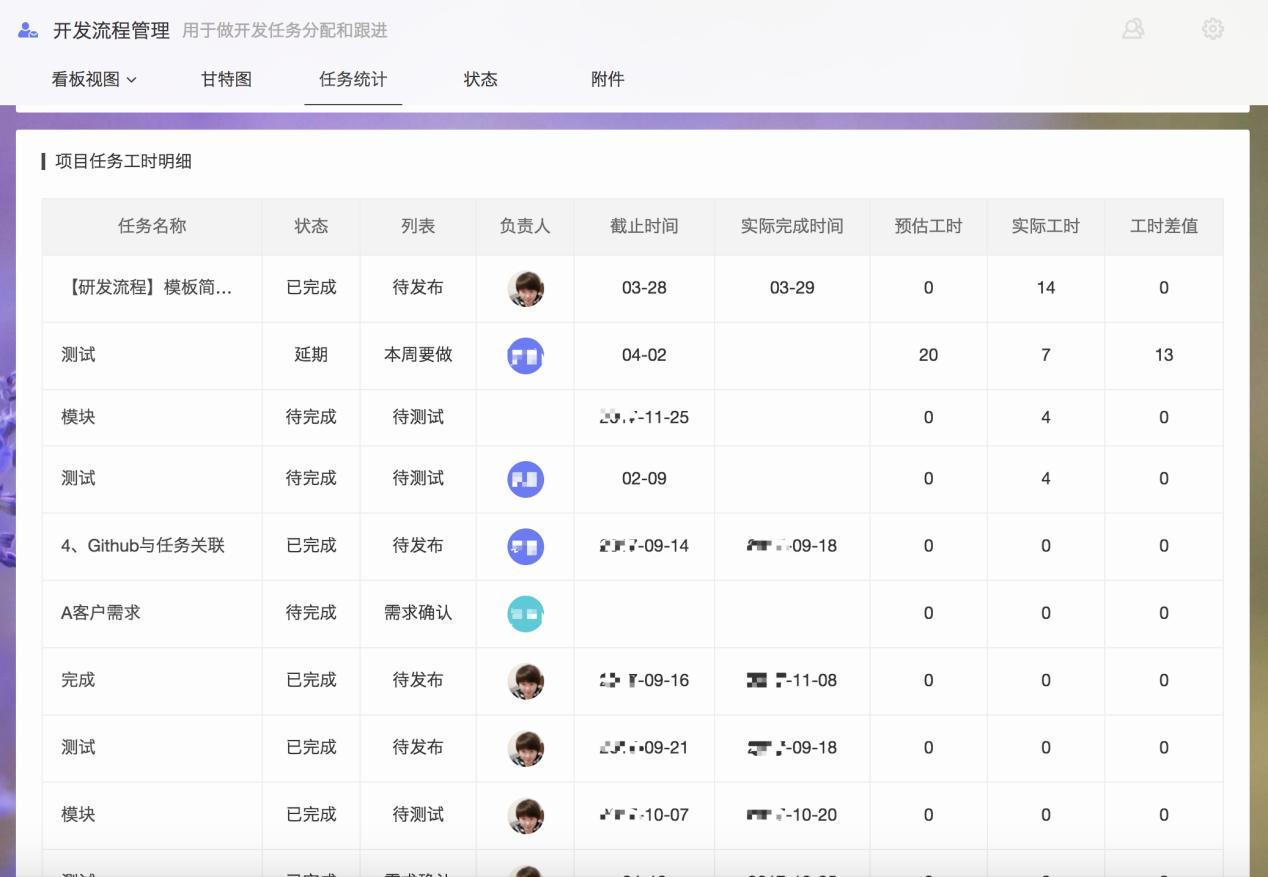Open the member management icon
Viewport: 1268px width, 877px height.
(x=1133, y=29)
